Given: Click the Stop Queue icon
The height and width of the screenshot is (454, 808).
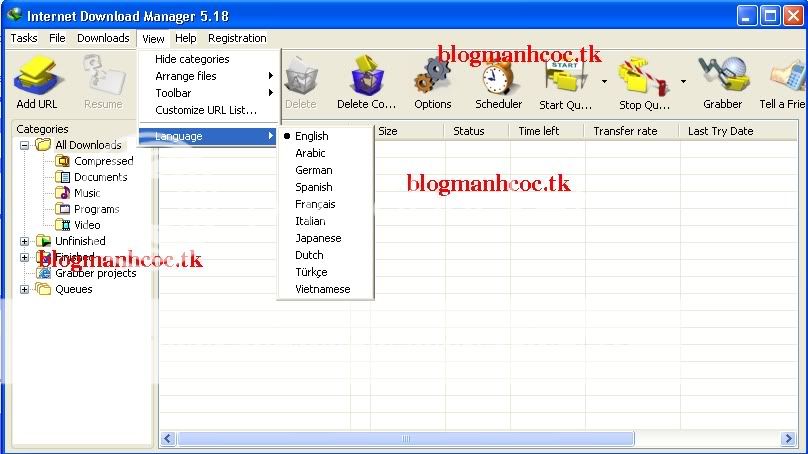Looking at the screenshot, I should (644, 77).
